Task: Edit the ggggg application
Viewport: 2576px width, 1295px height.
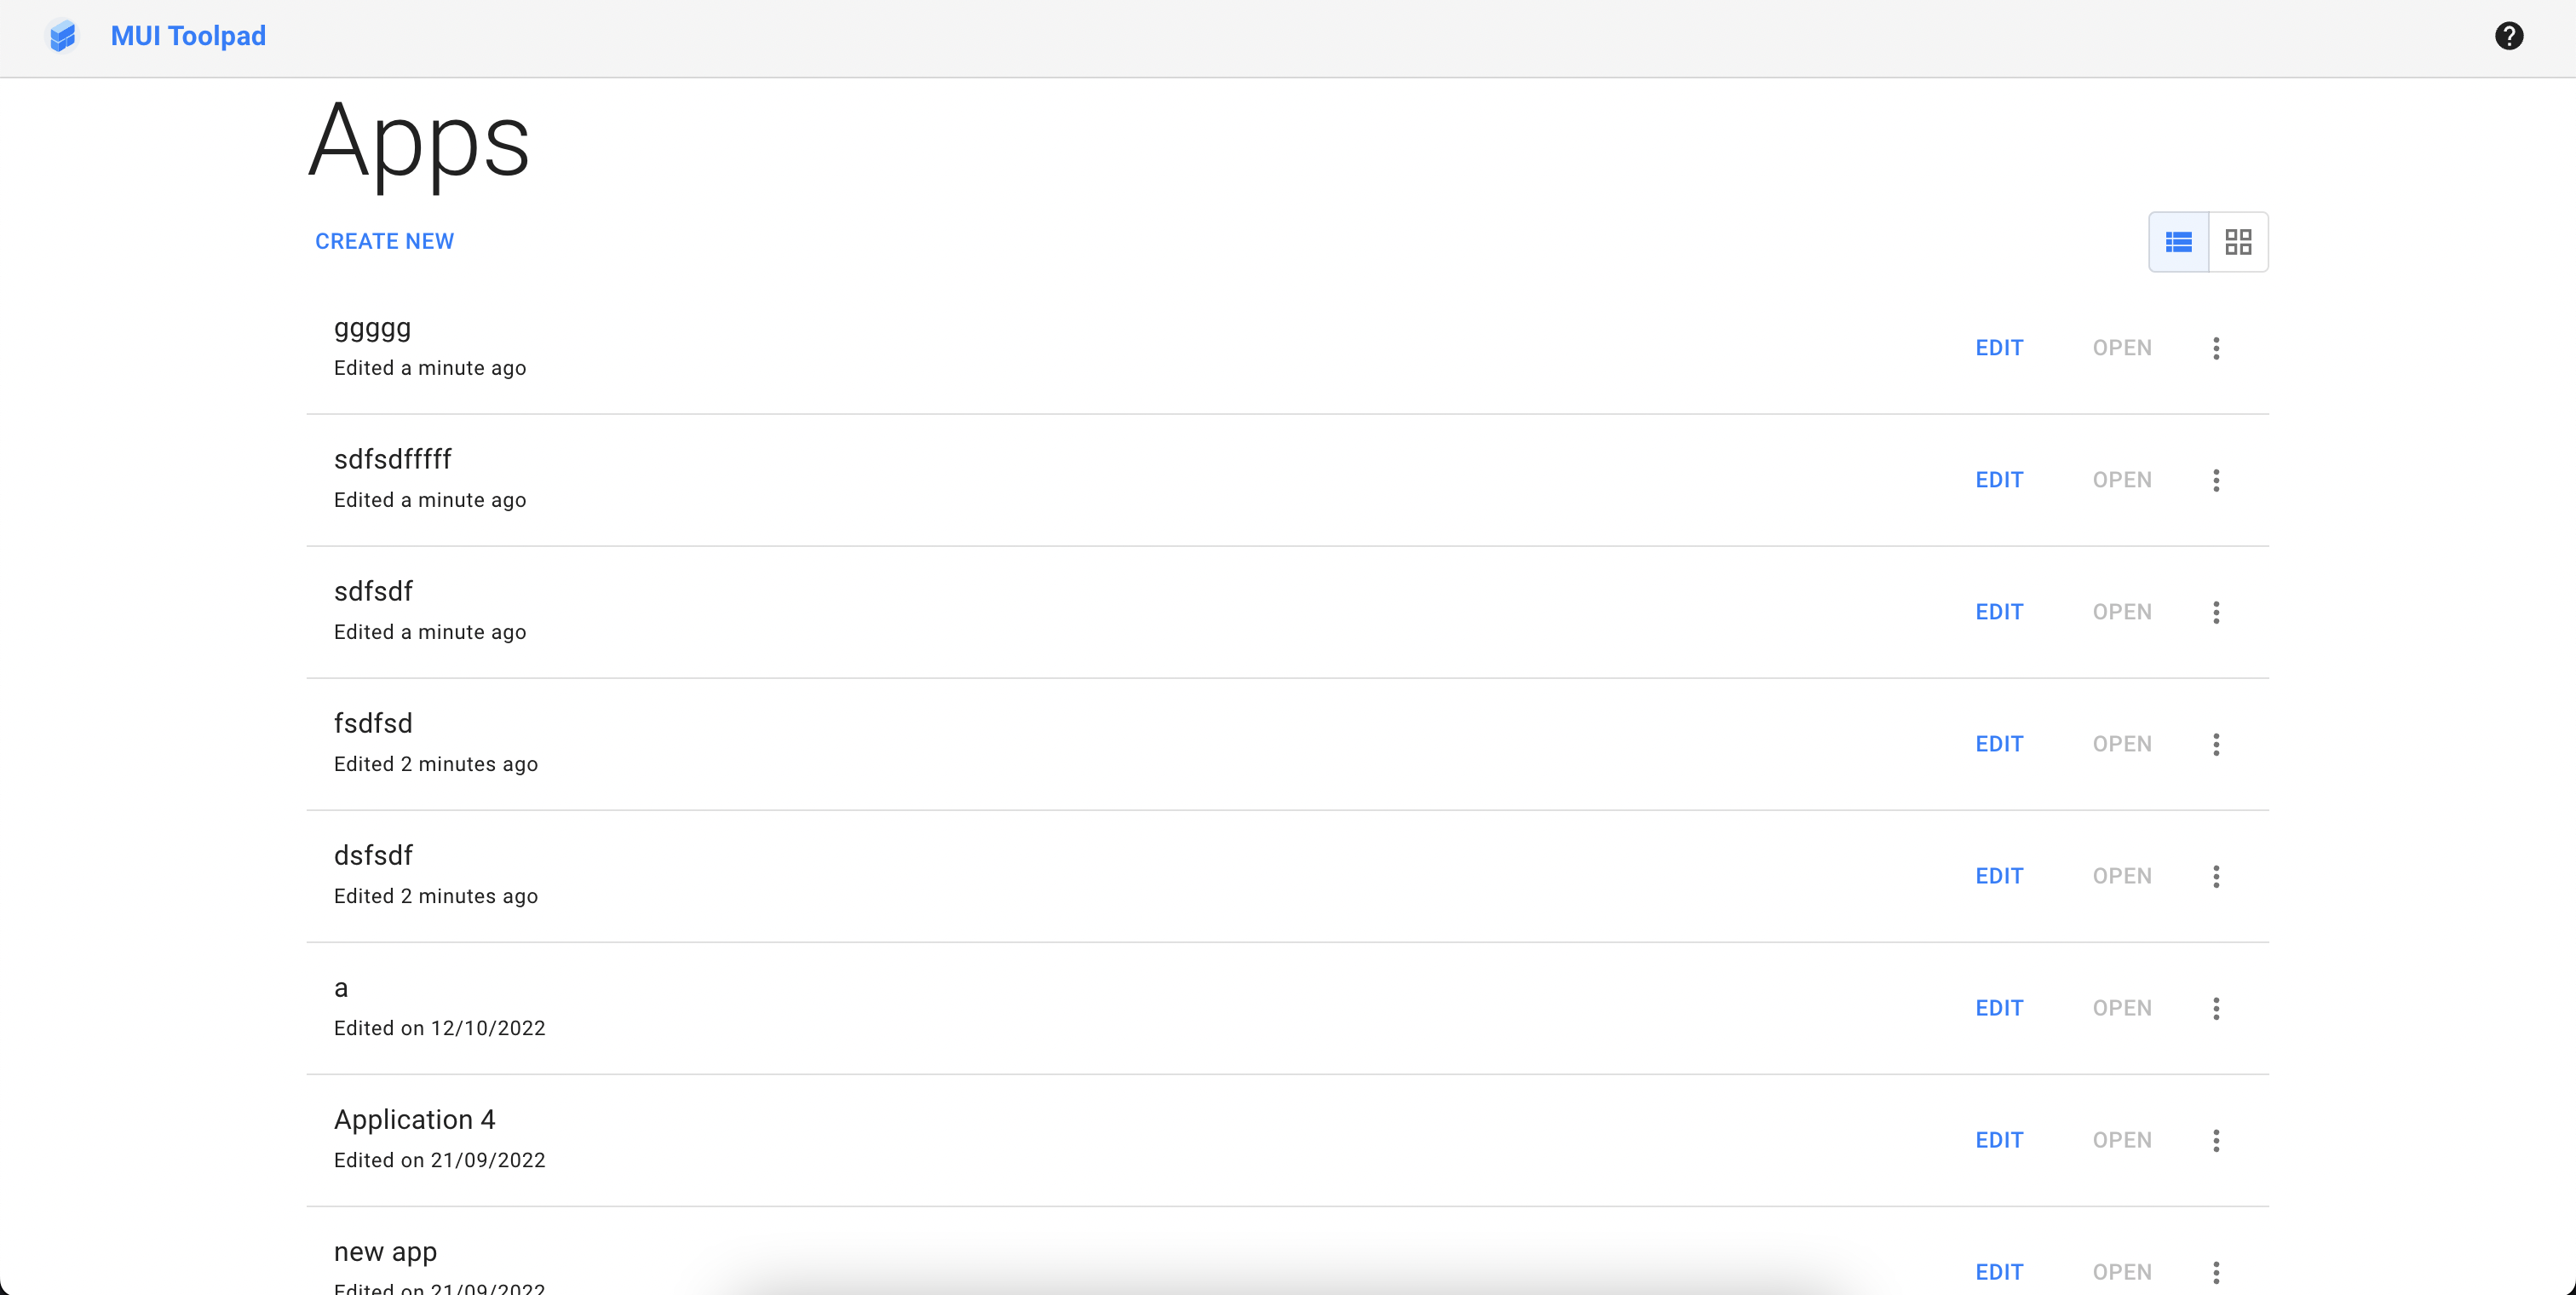Action: [1999, 347]
